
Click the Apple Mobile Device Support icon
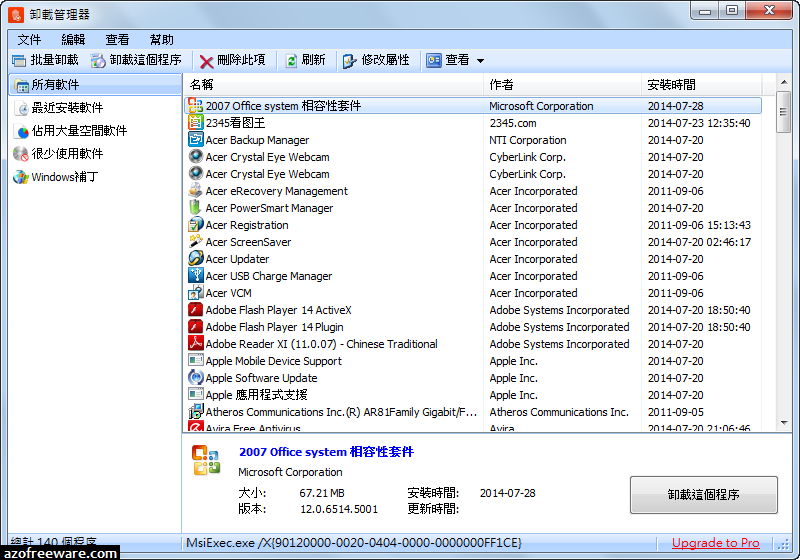pos(195,361)
